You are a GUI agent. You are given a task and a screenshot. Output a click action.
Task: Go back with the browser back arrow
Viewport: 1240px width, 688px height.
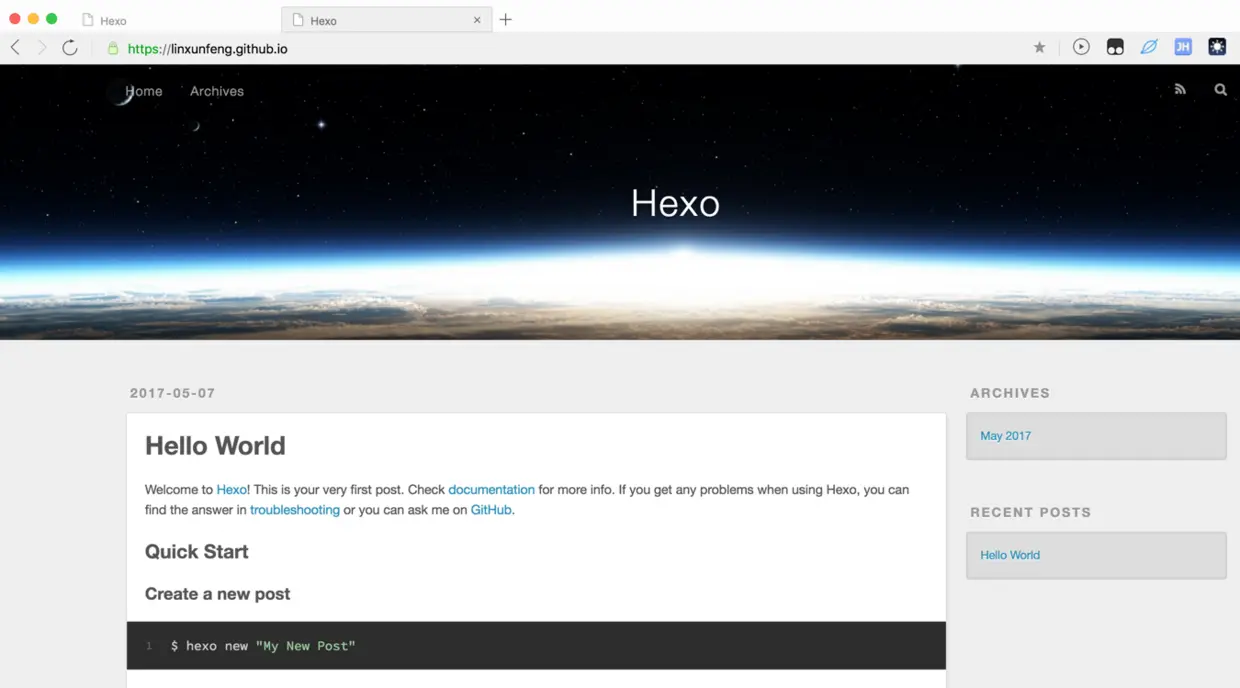click(15, 47)
